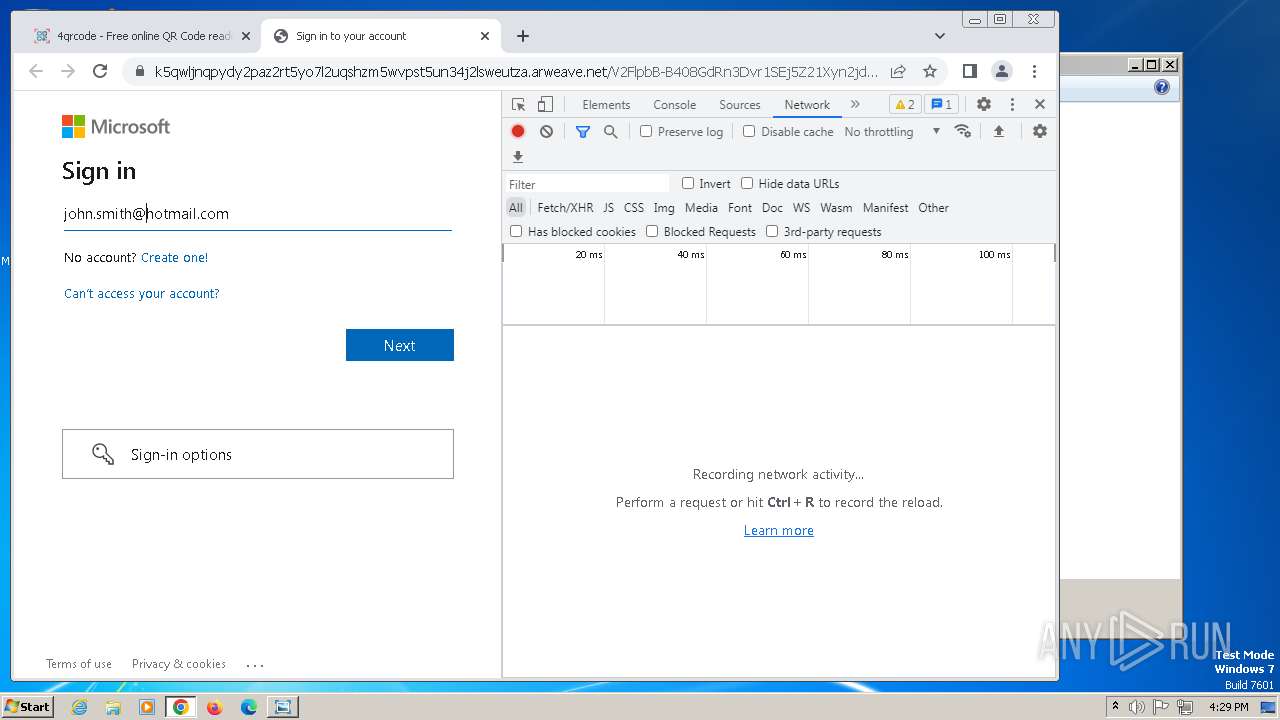The width and height of the screenshot is (1280, 720).
Task: Click the help icon in background window
Action: coord(1162,87)
